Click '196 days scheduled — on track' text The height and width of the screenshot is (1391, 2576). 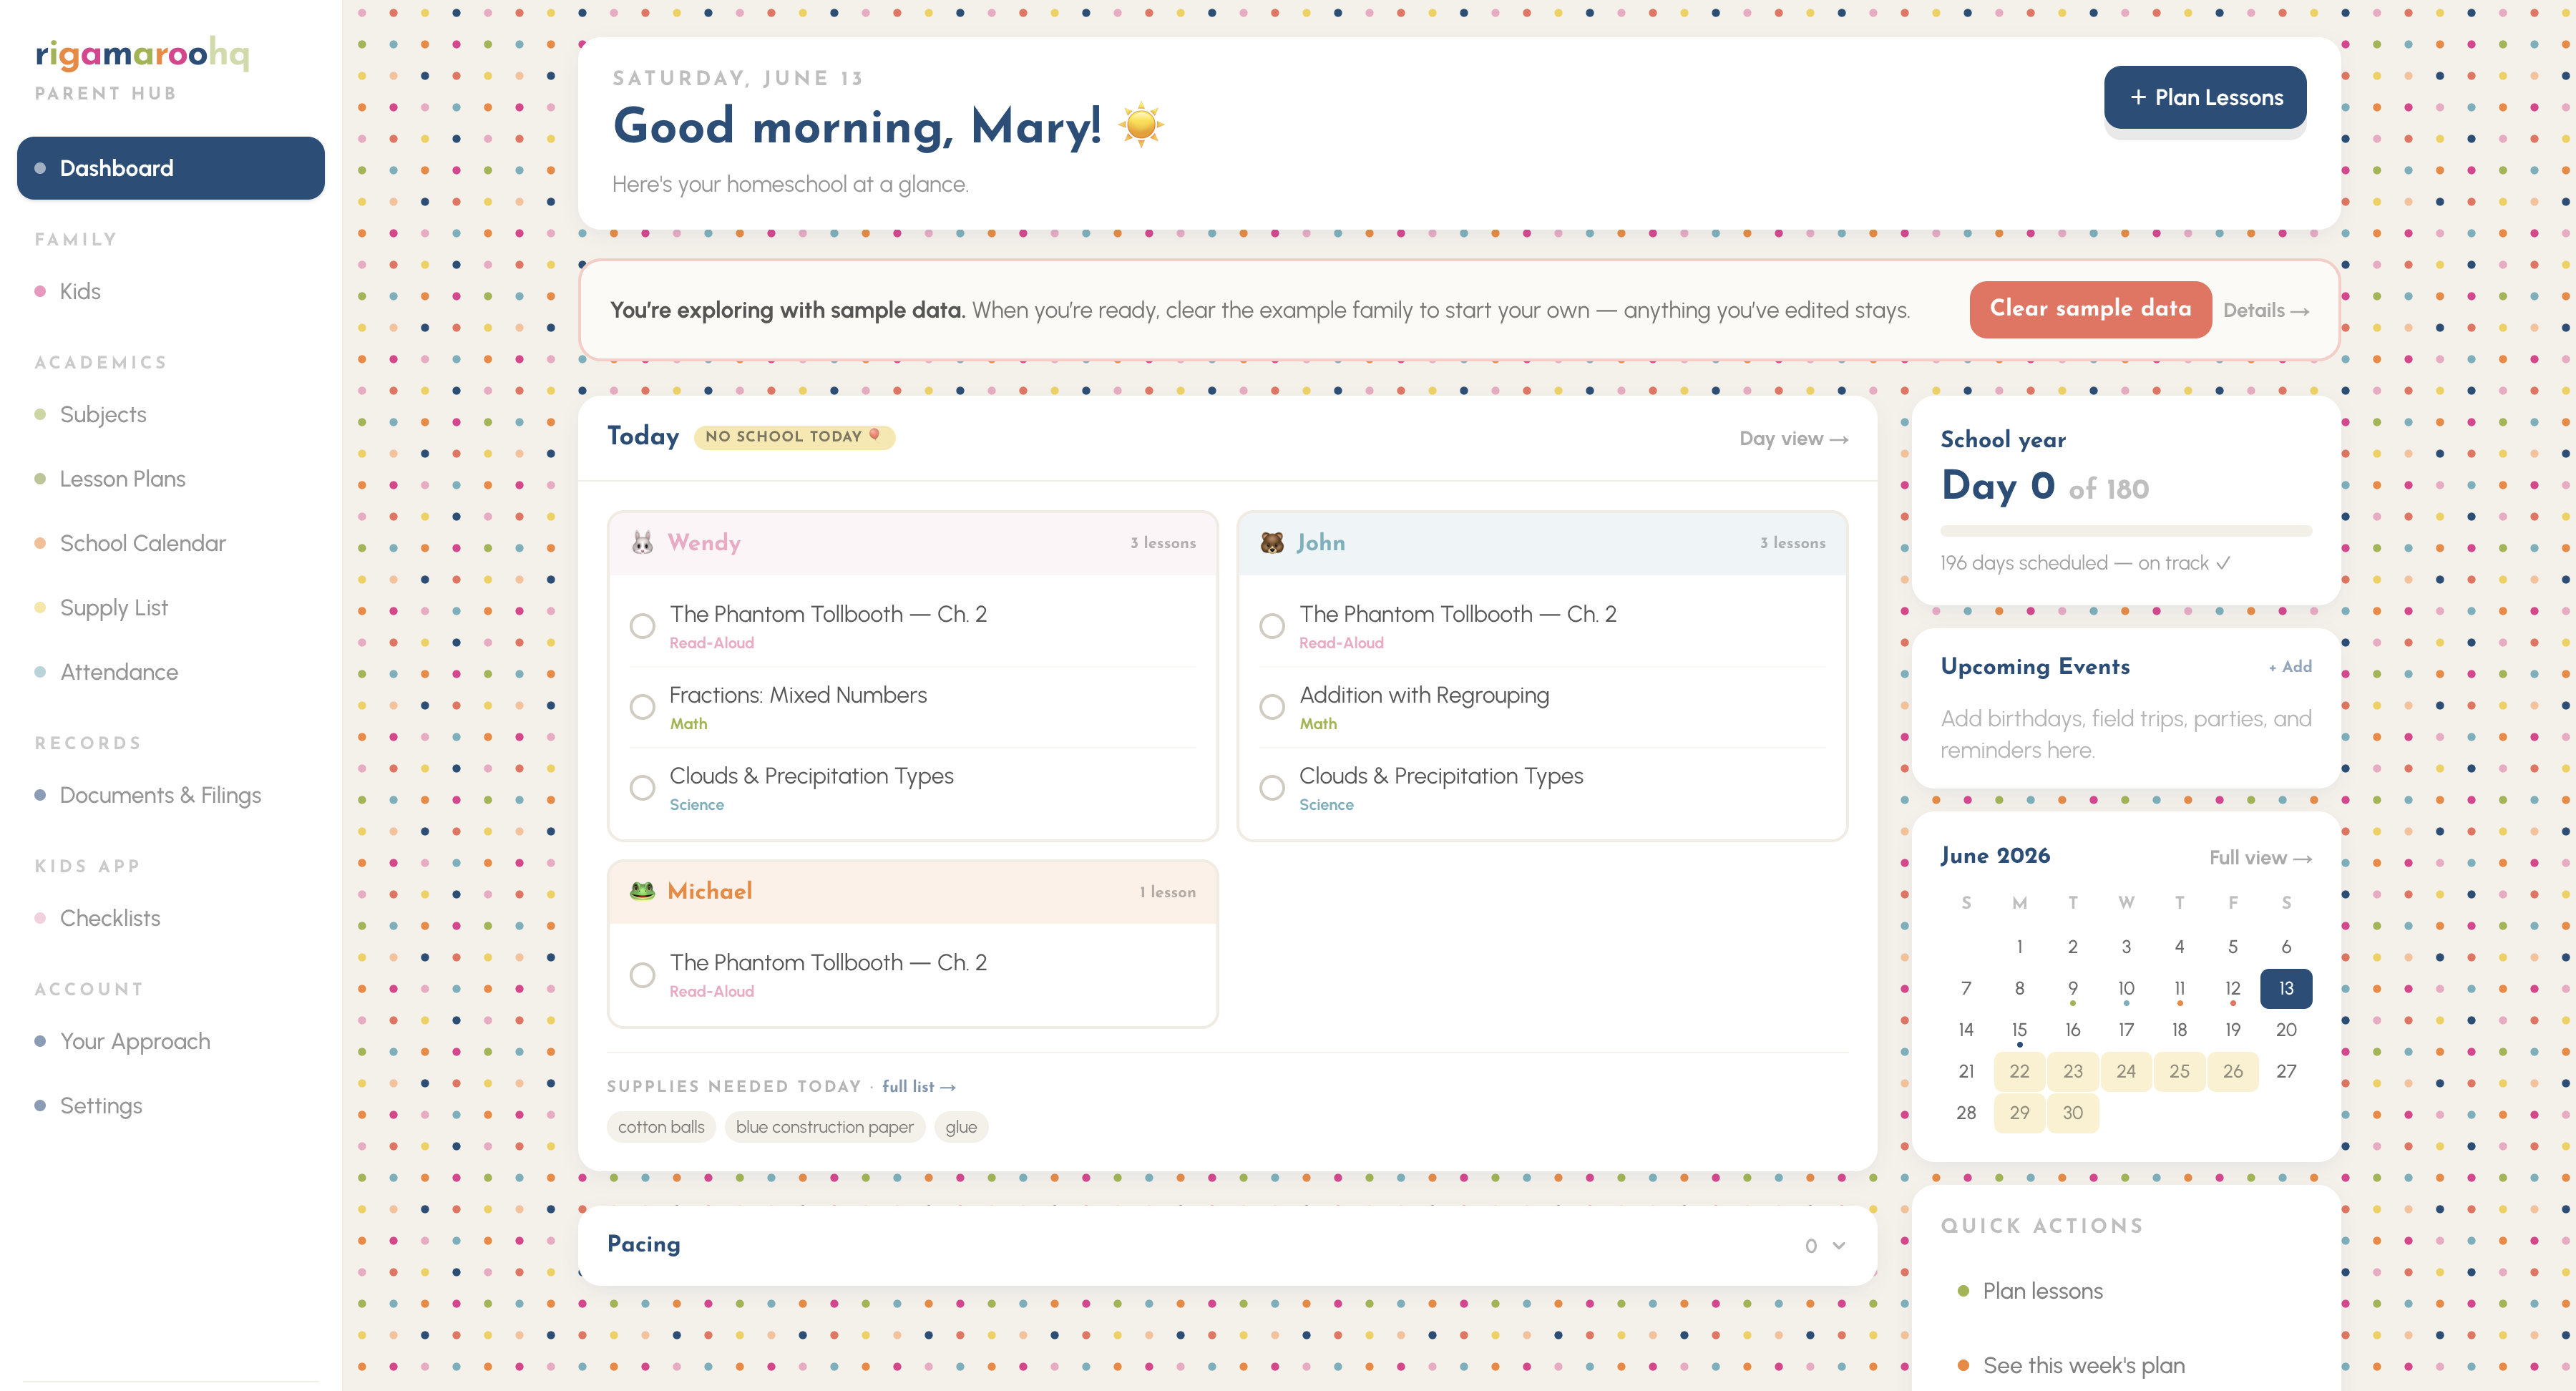2085,563
